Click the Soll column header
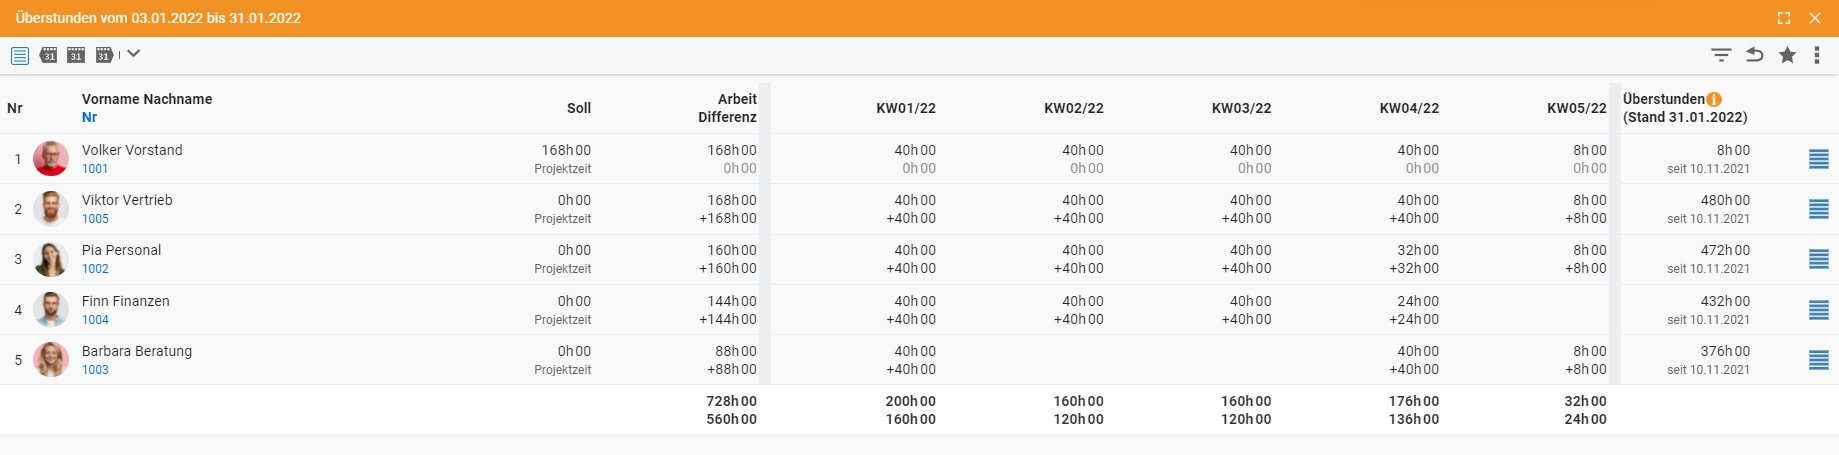This screenshot has height=455, width=1839. (x=579, y=108)
